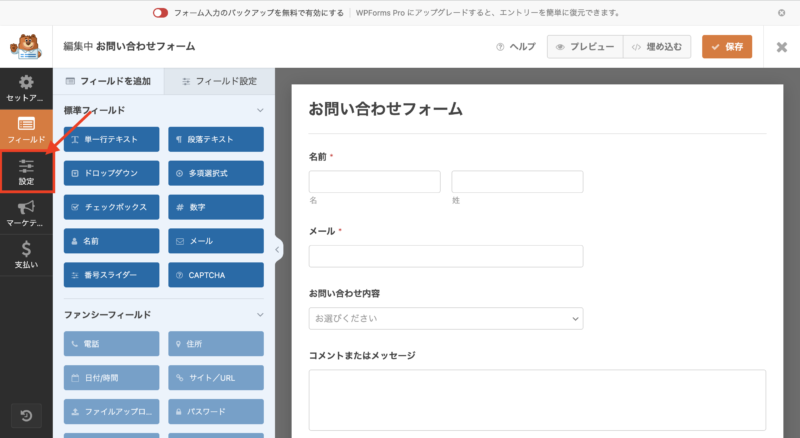Add the 日付/時間 field
Screen dimensions: 800x438
111,378
